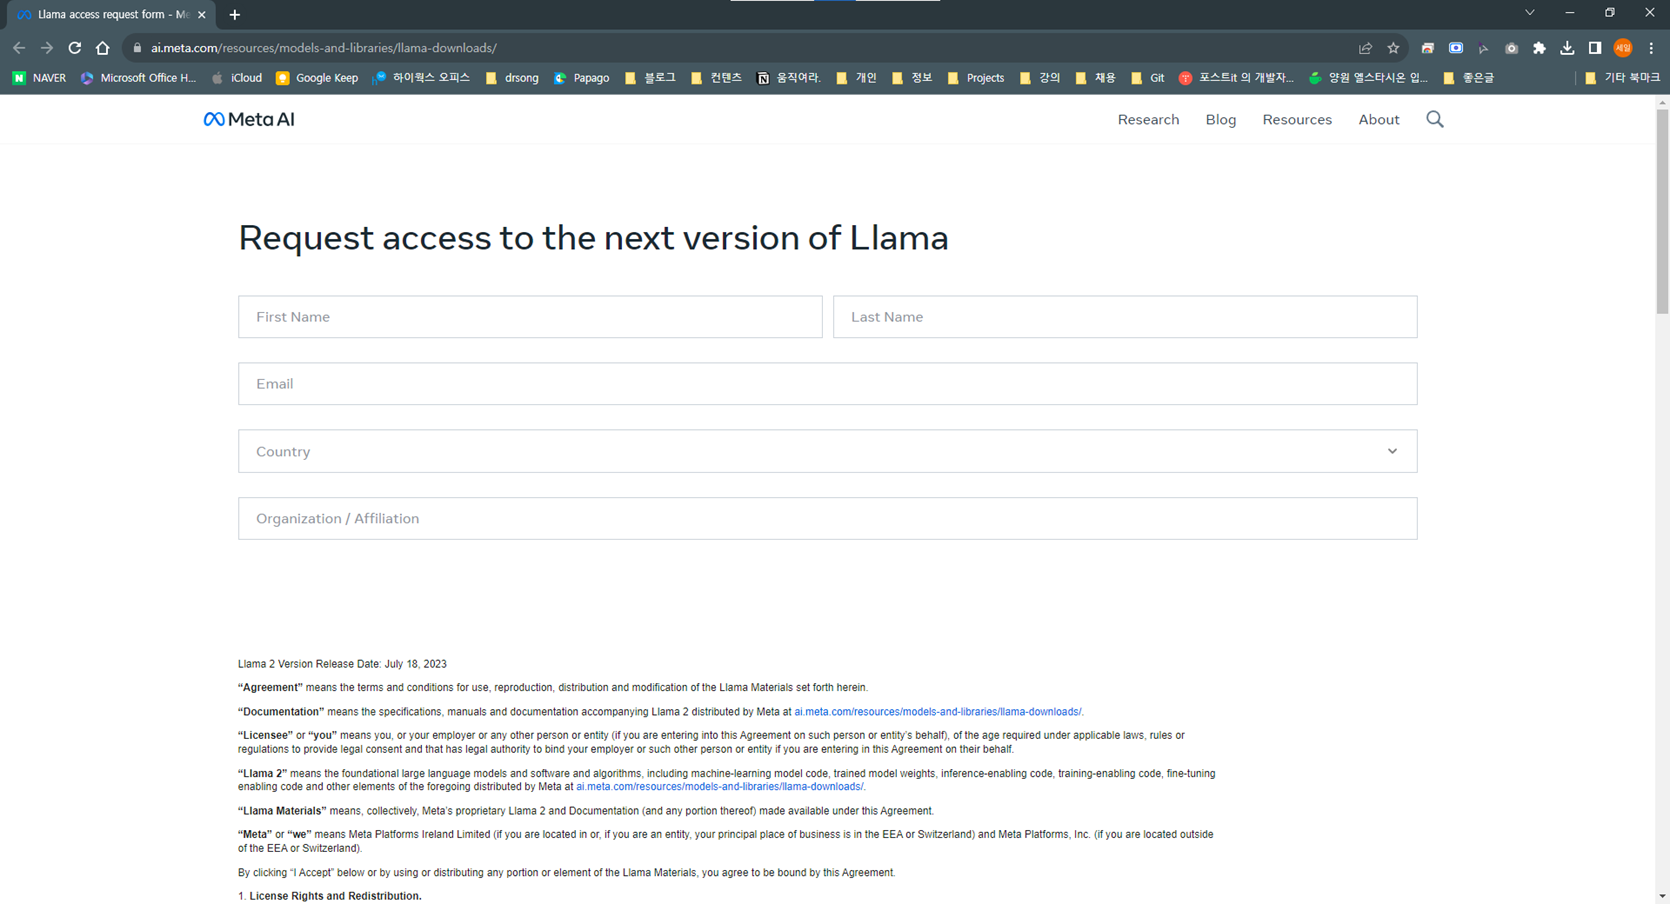Show browser downloads
The width and height of the screenshot is (1670, 904).
point(1567,48)
